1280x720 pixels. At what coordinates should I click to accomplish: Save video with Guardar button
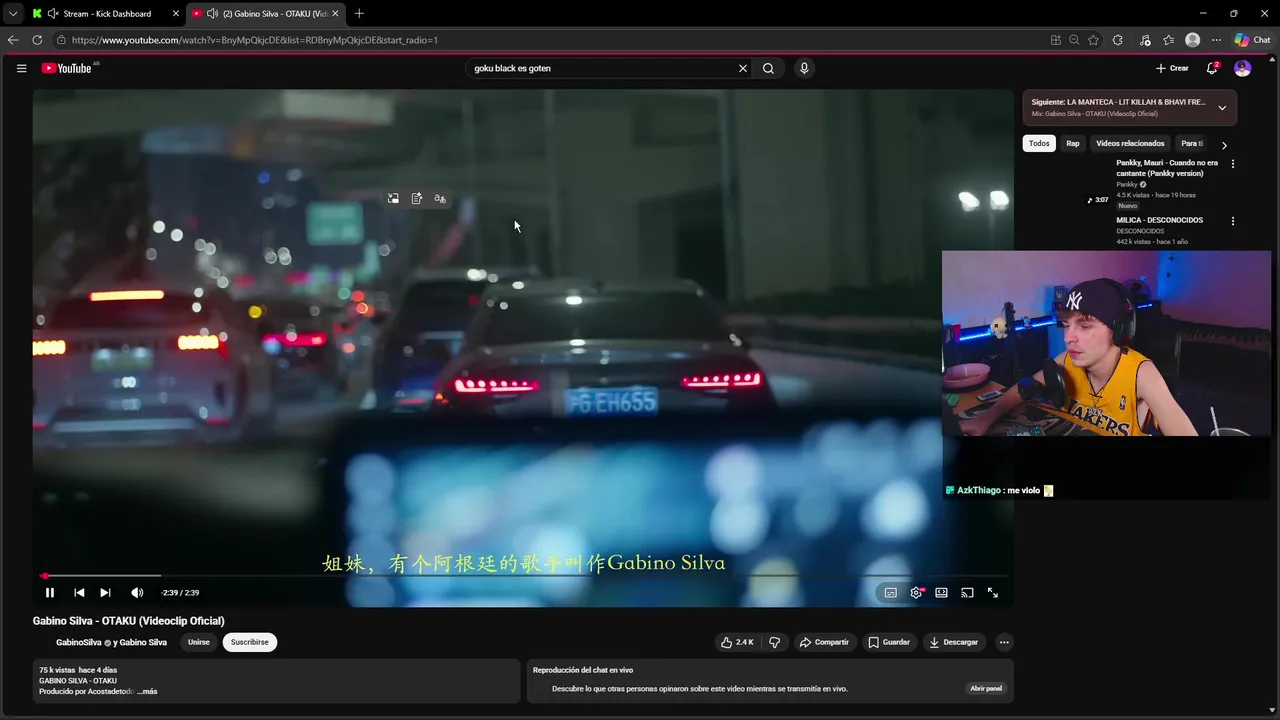(x=889, y=642)
